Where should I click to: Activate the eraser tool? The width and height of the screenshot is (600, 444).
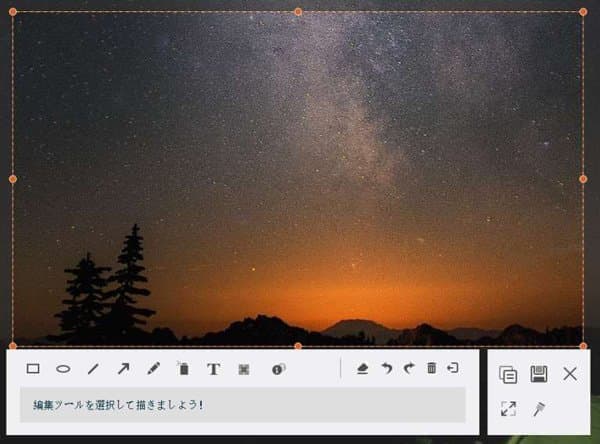point(362,369)
